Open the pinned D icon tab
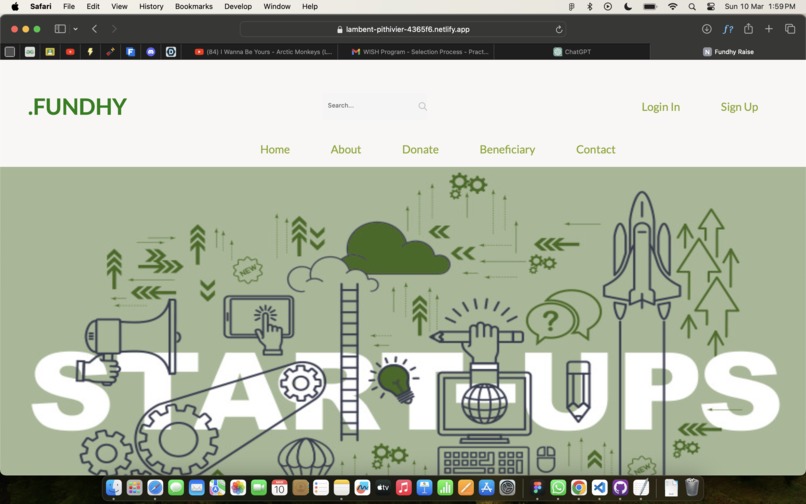 171,51
